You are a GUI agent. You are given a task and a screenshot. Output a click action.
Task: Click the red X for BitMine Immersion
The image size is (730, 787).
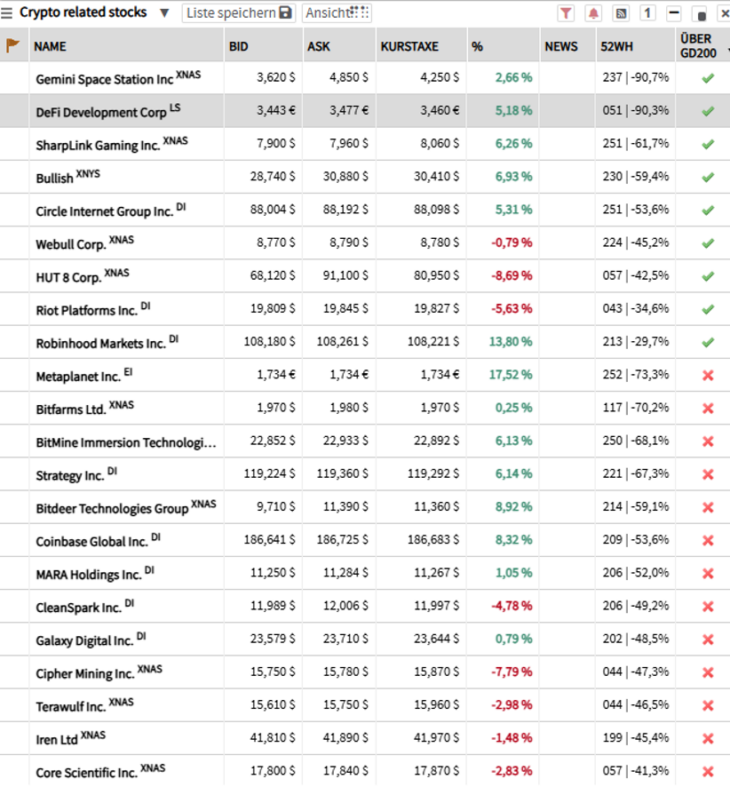click(708, 442)
